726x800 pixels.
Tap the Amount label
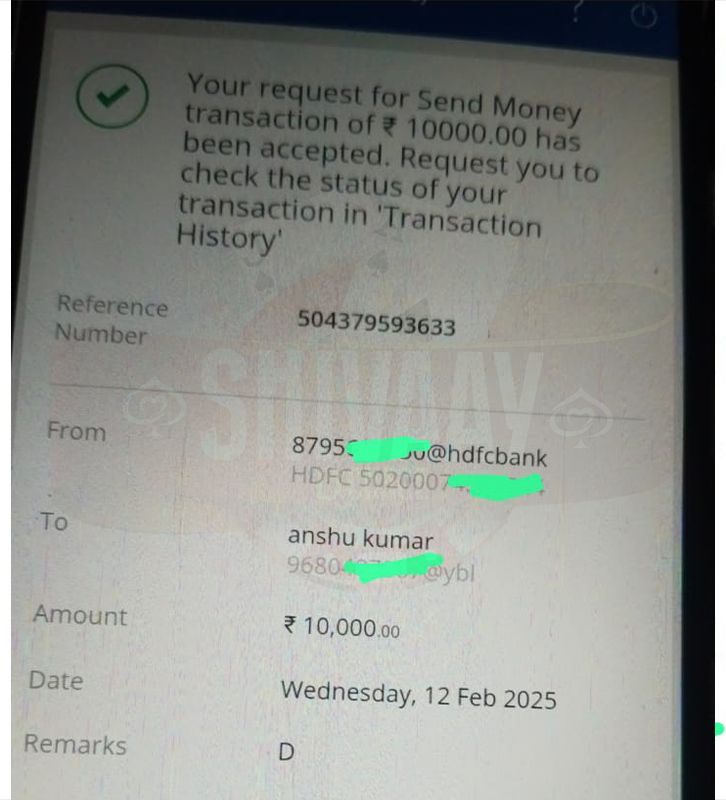point(80,615)
